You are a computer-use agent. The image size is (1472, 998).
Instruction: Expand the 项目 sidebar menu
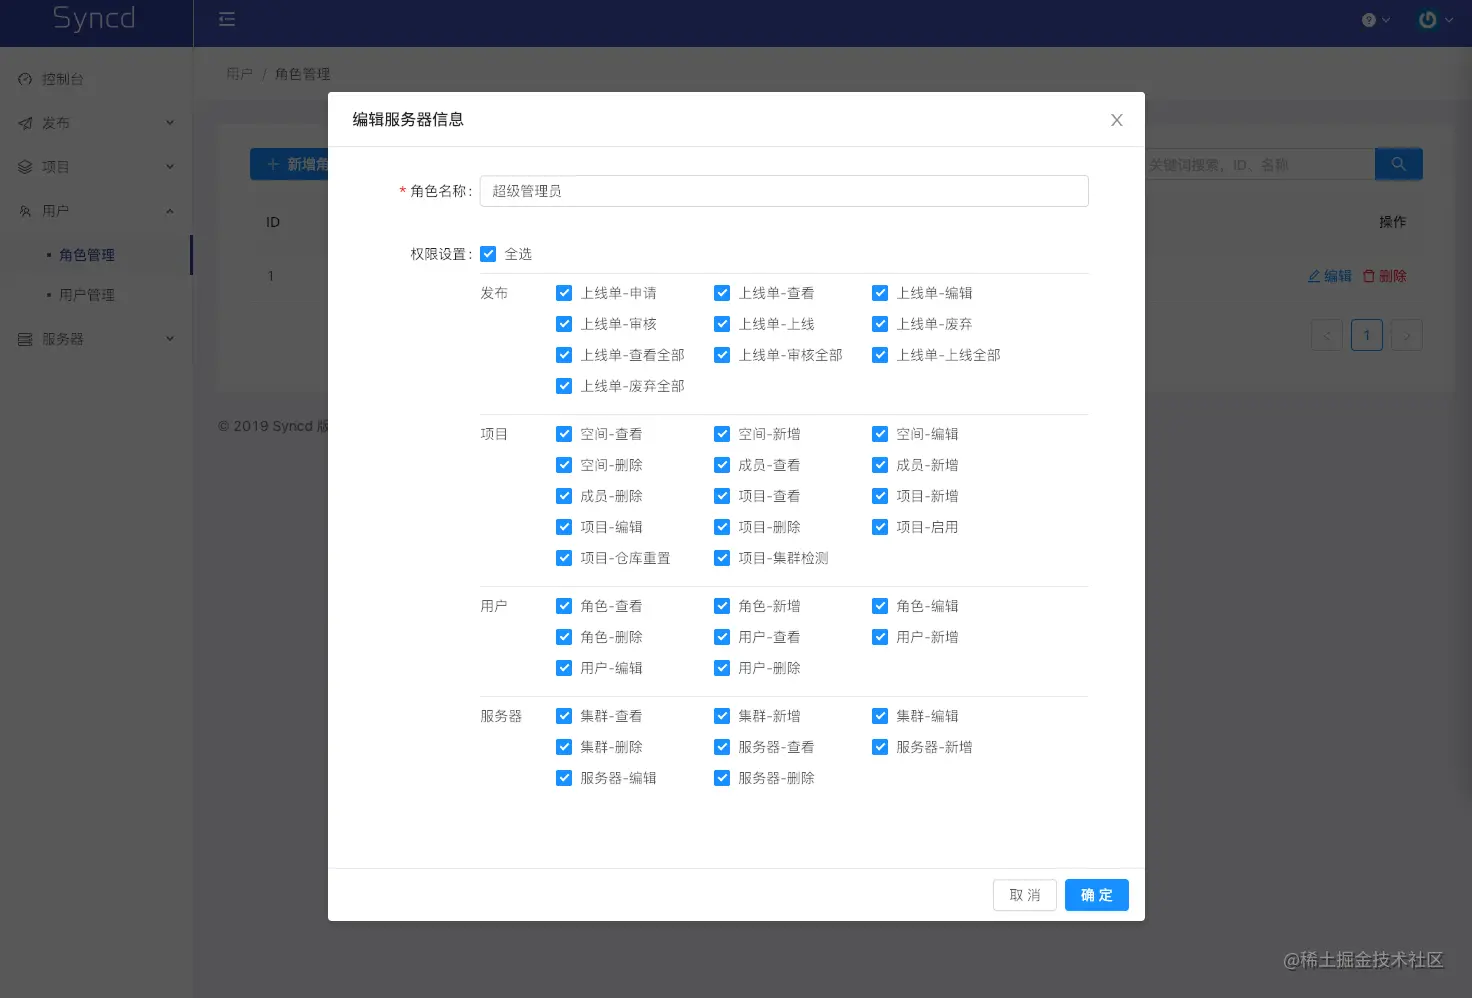(x=96, y=167)
